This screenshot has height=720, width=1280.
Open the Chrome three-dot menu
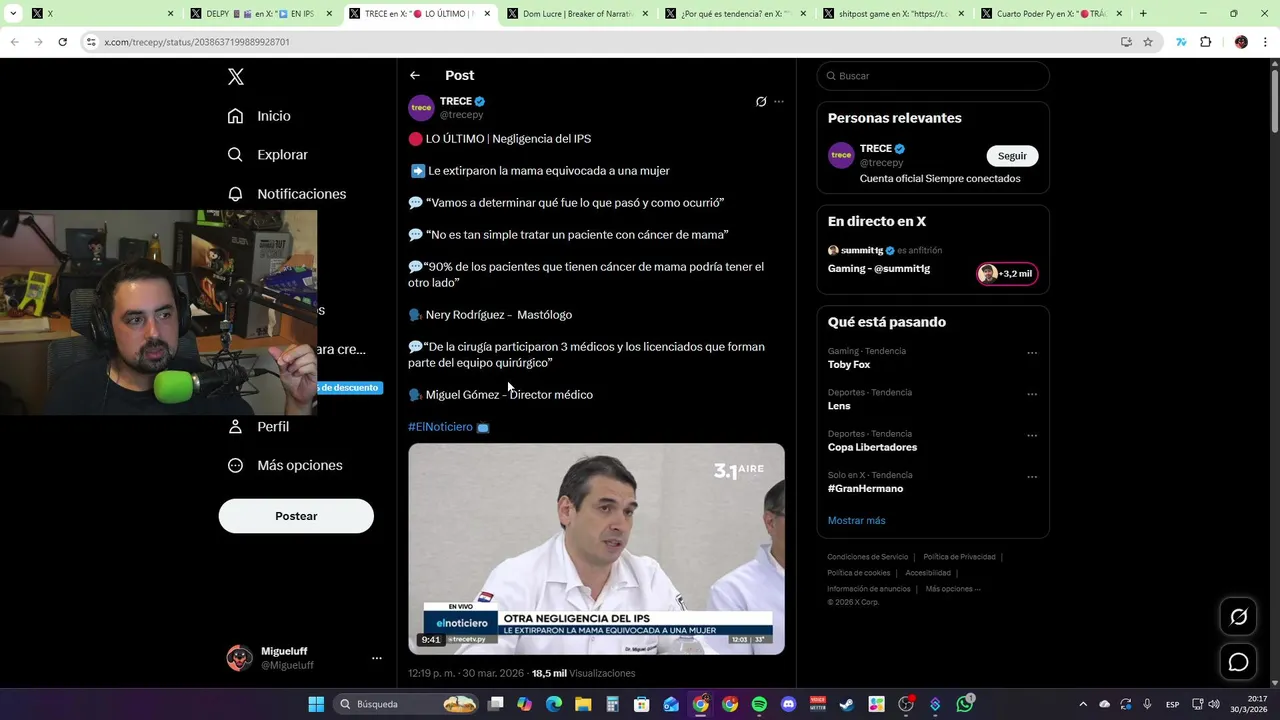coord(1266,42)
